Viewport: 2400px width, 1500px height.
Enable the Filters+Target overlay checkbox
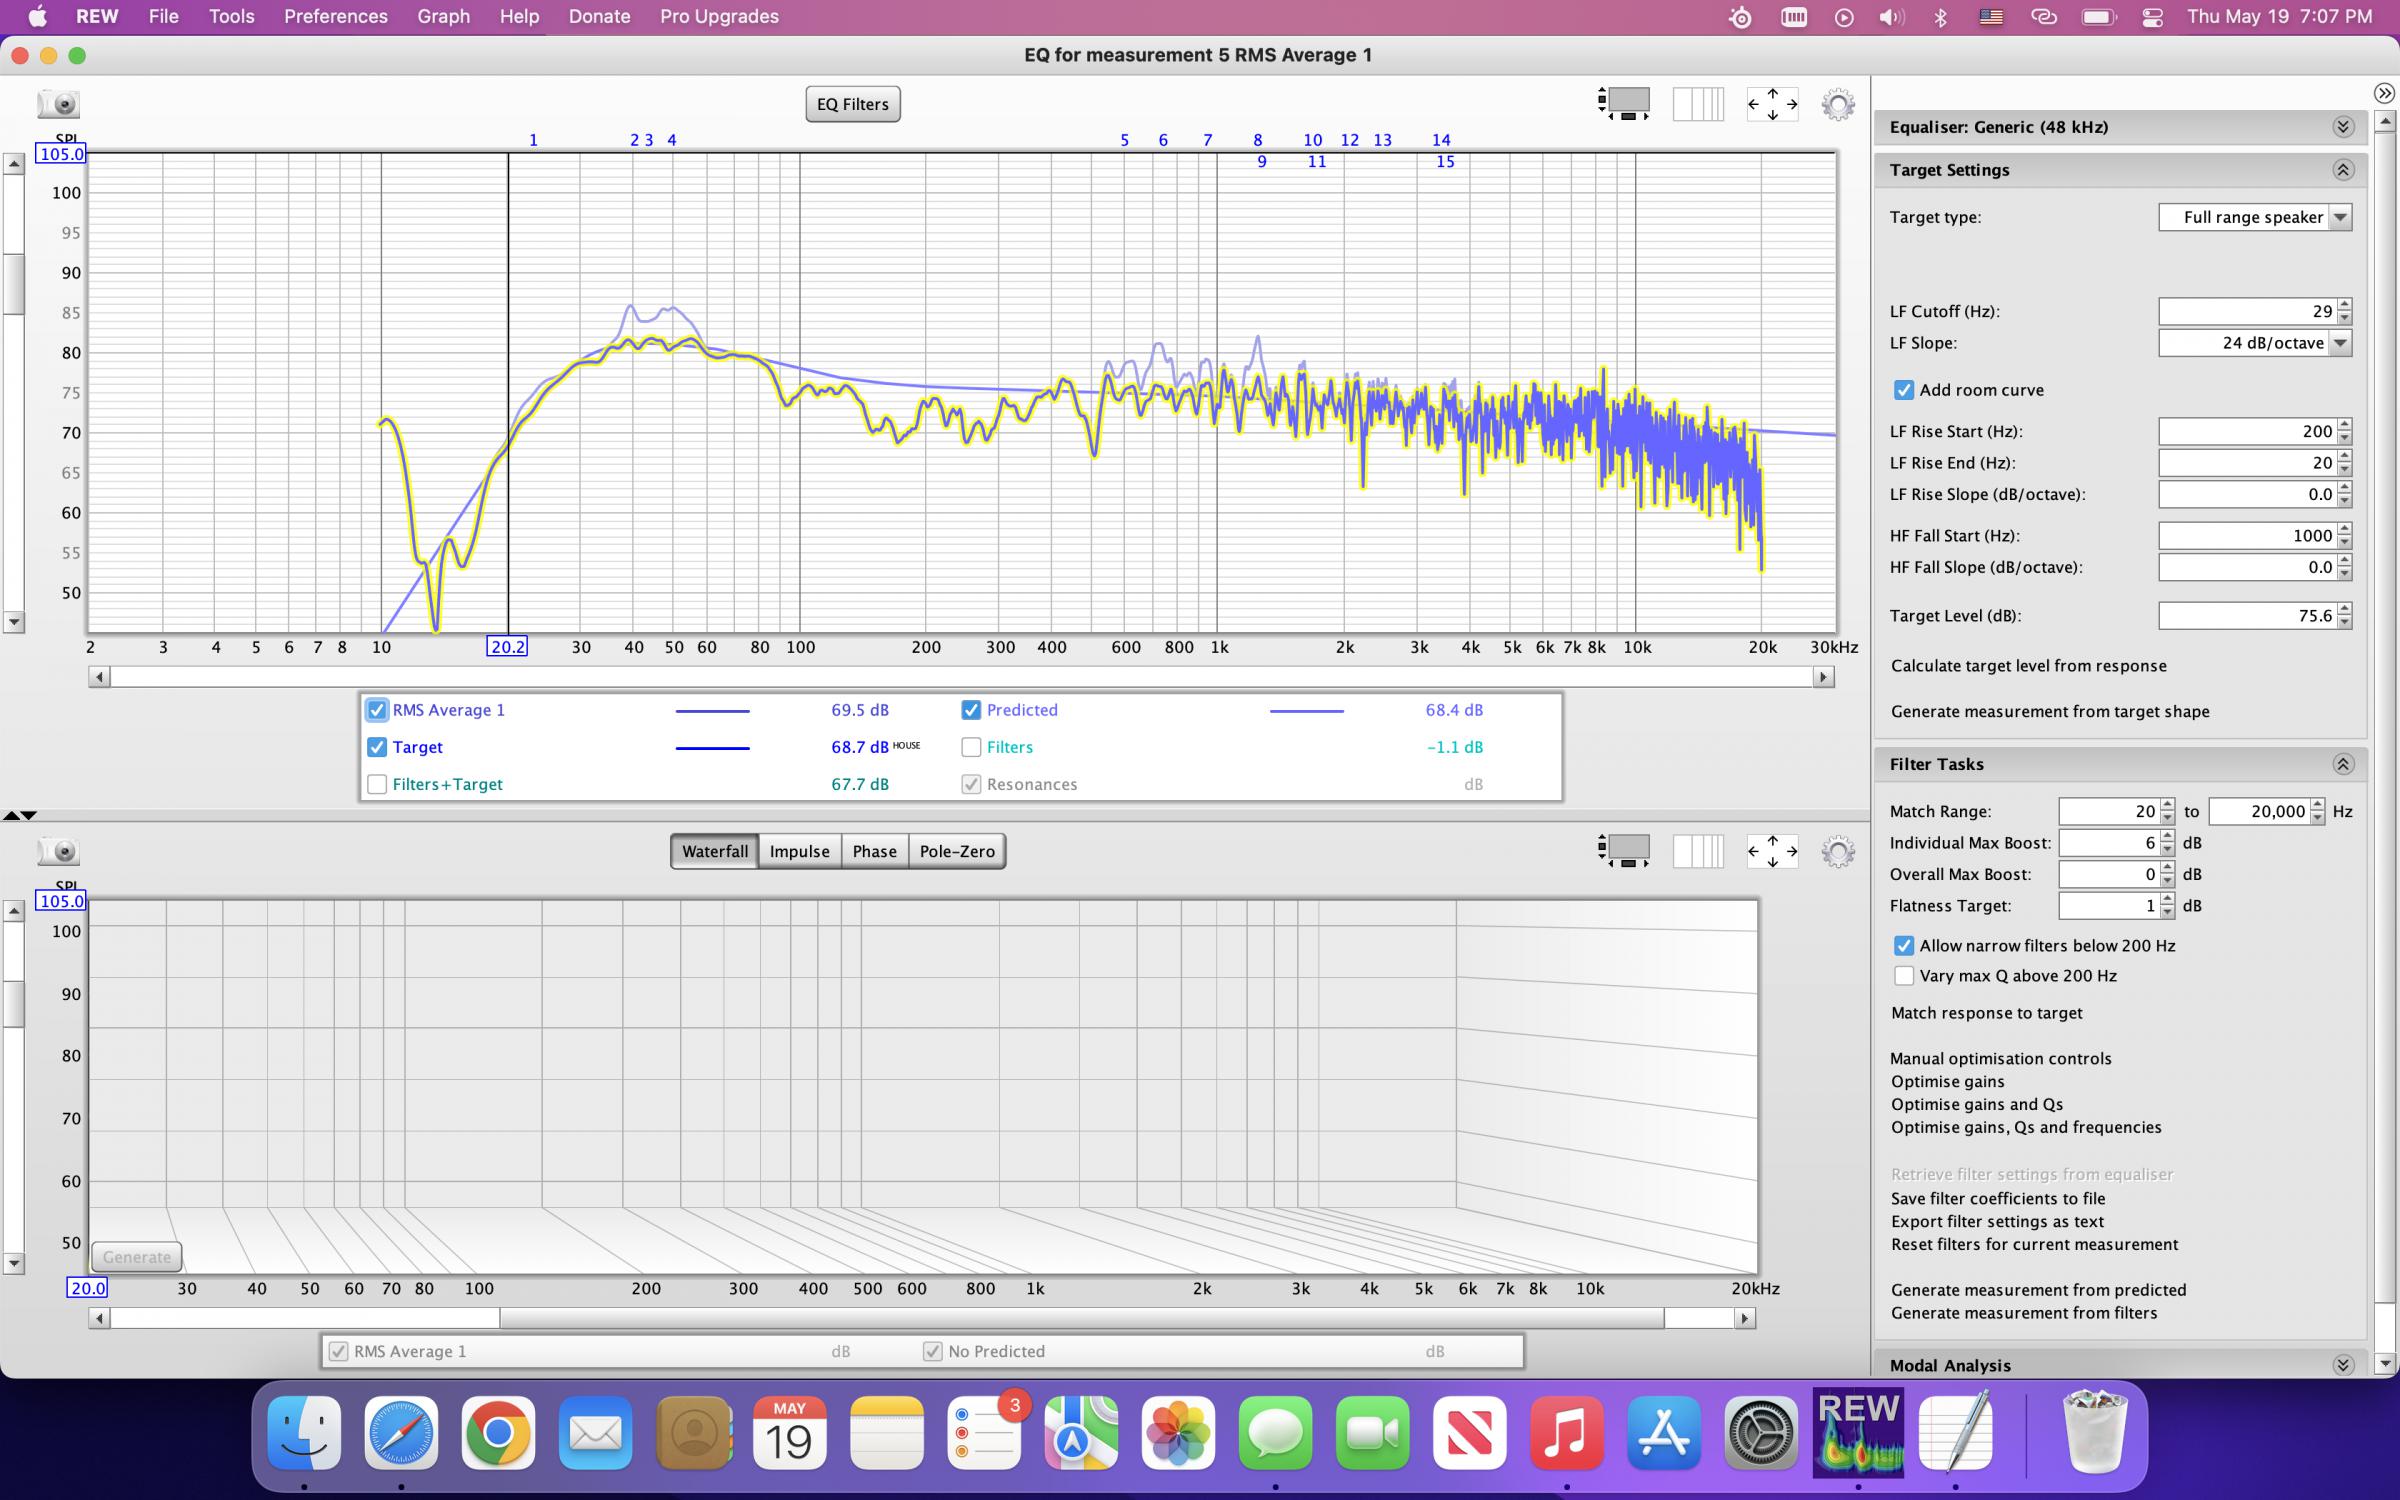click(377, 783)
